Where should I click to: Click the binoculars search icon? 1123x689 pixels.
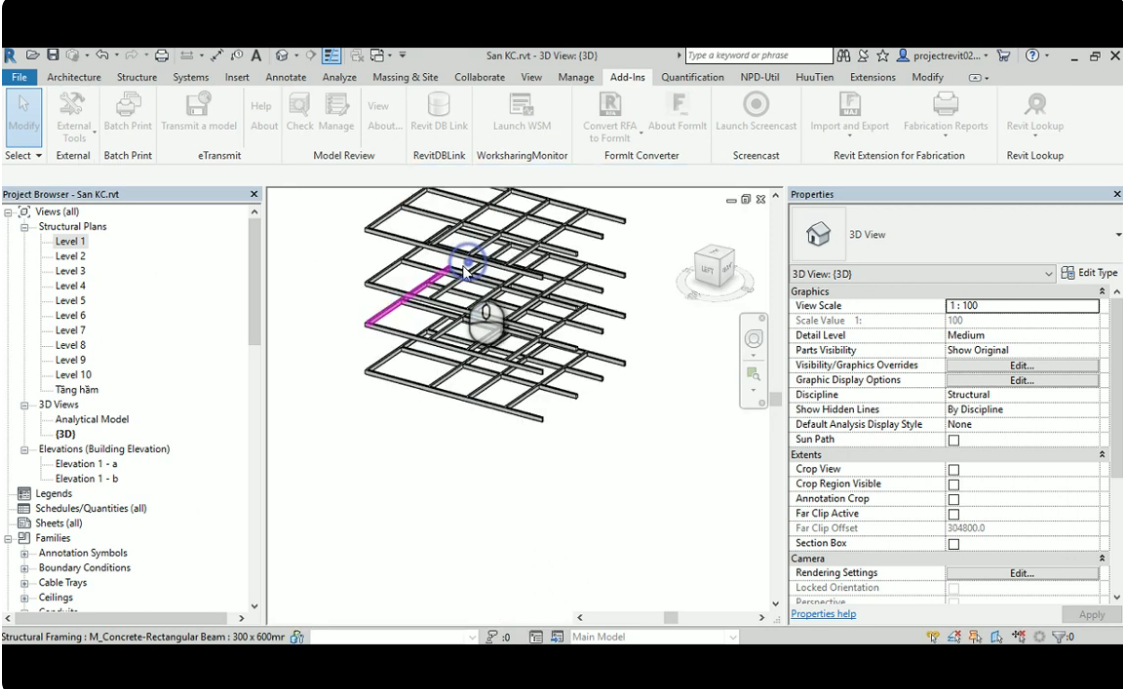(843, 55)
